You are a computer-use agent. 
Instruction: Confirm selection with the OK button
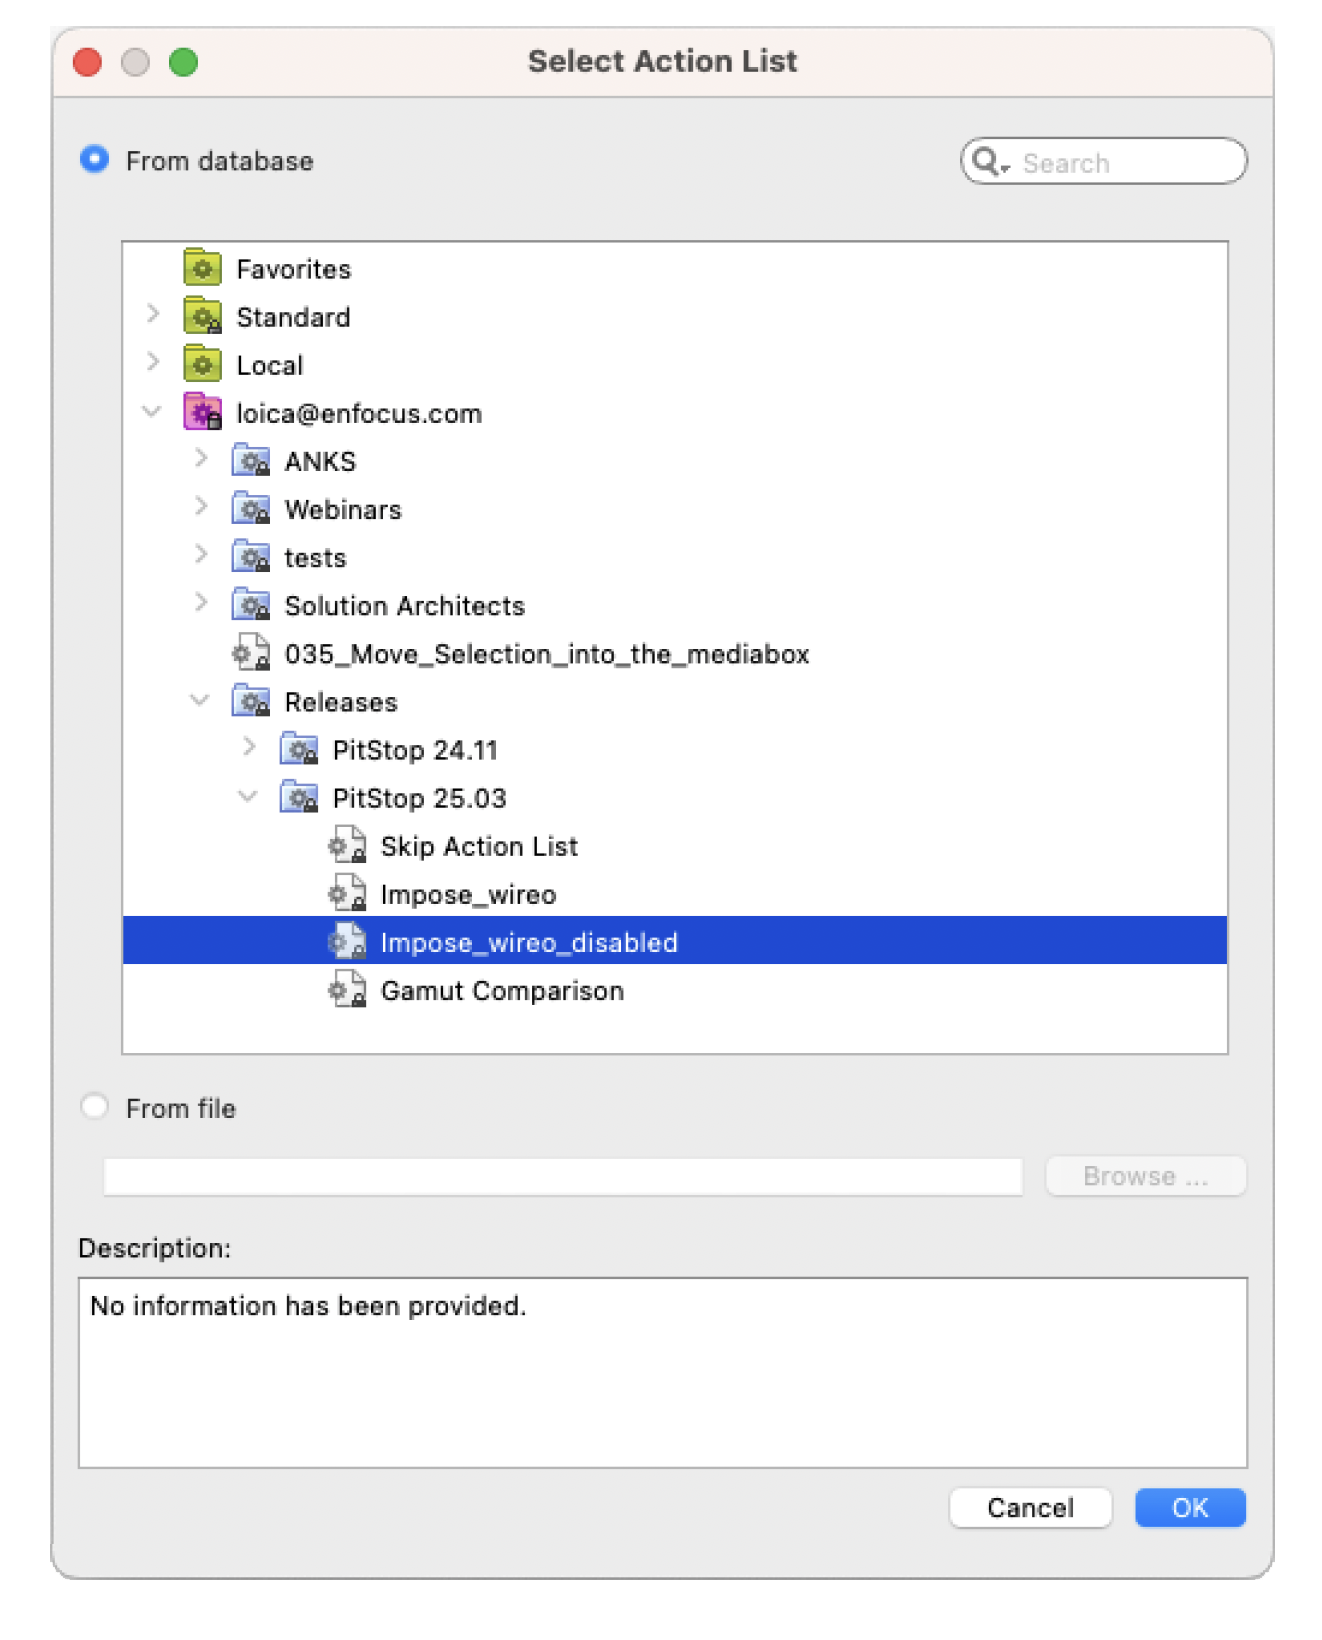1190,1507
